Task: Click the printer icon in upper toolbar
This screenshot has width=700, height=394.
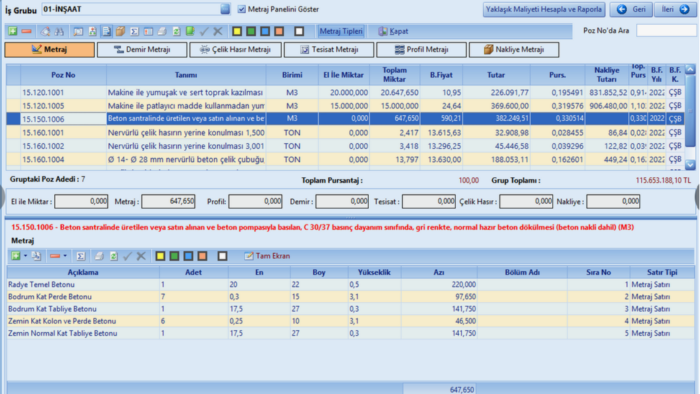Action: [162, 31]
